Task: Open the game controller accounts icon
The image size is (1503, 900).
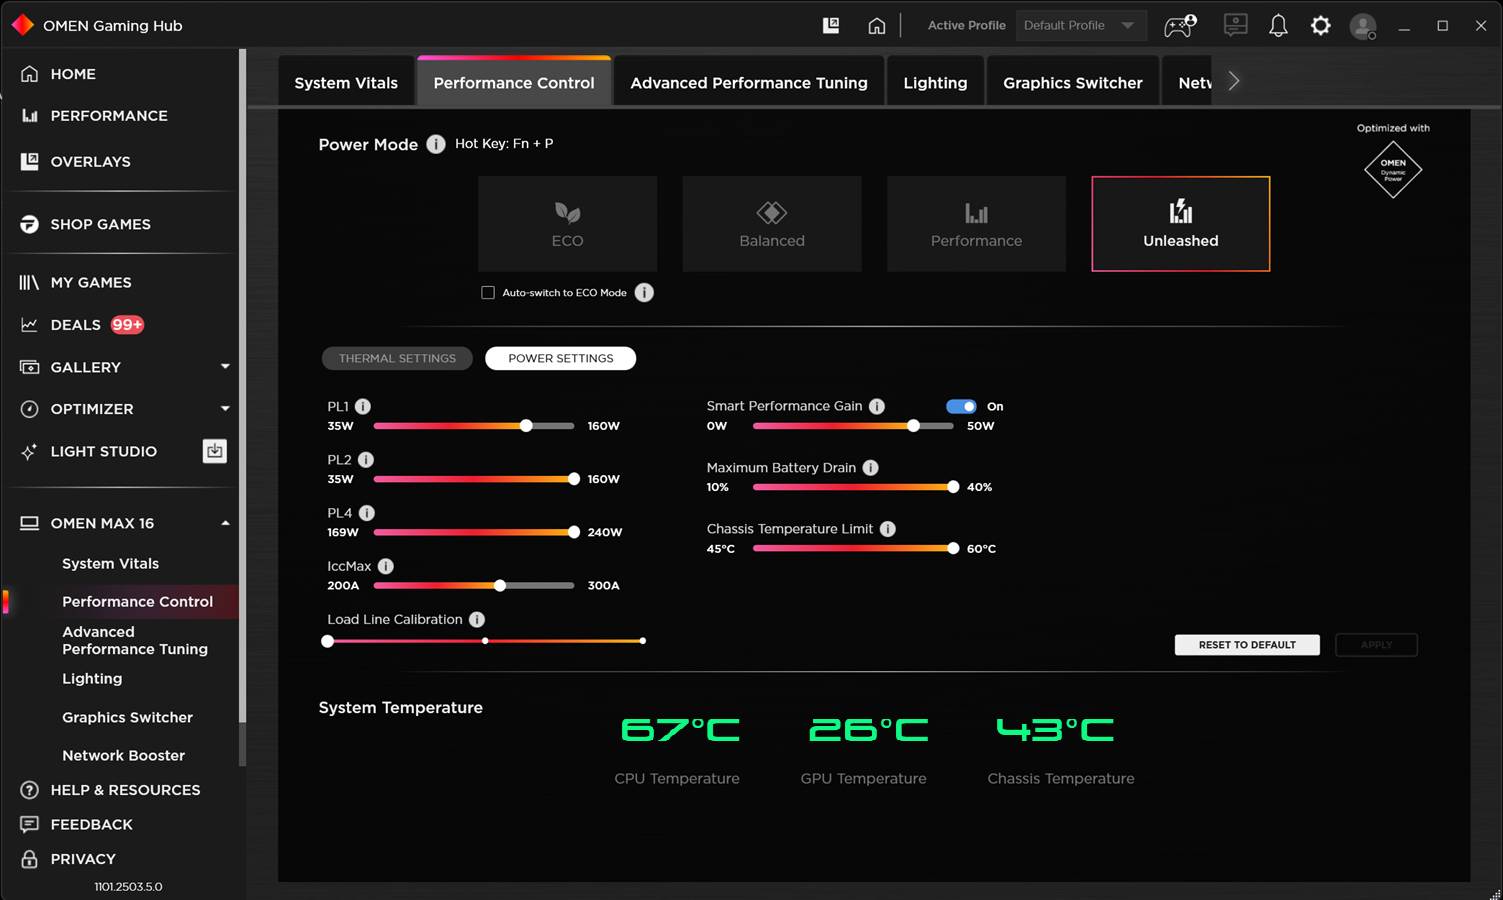Action: [x=1178, y=25]
